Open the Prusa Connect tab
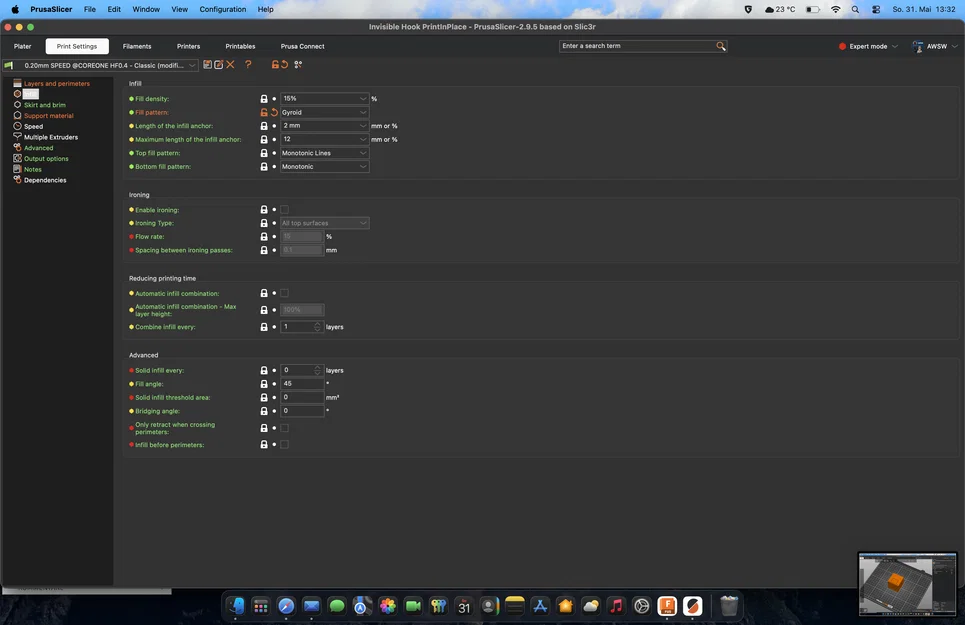Viewport: 965px width, 625px height. (302, 46)
